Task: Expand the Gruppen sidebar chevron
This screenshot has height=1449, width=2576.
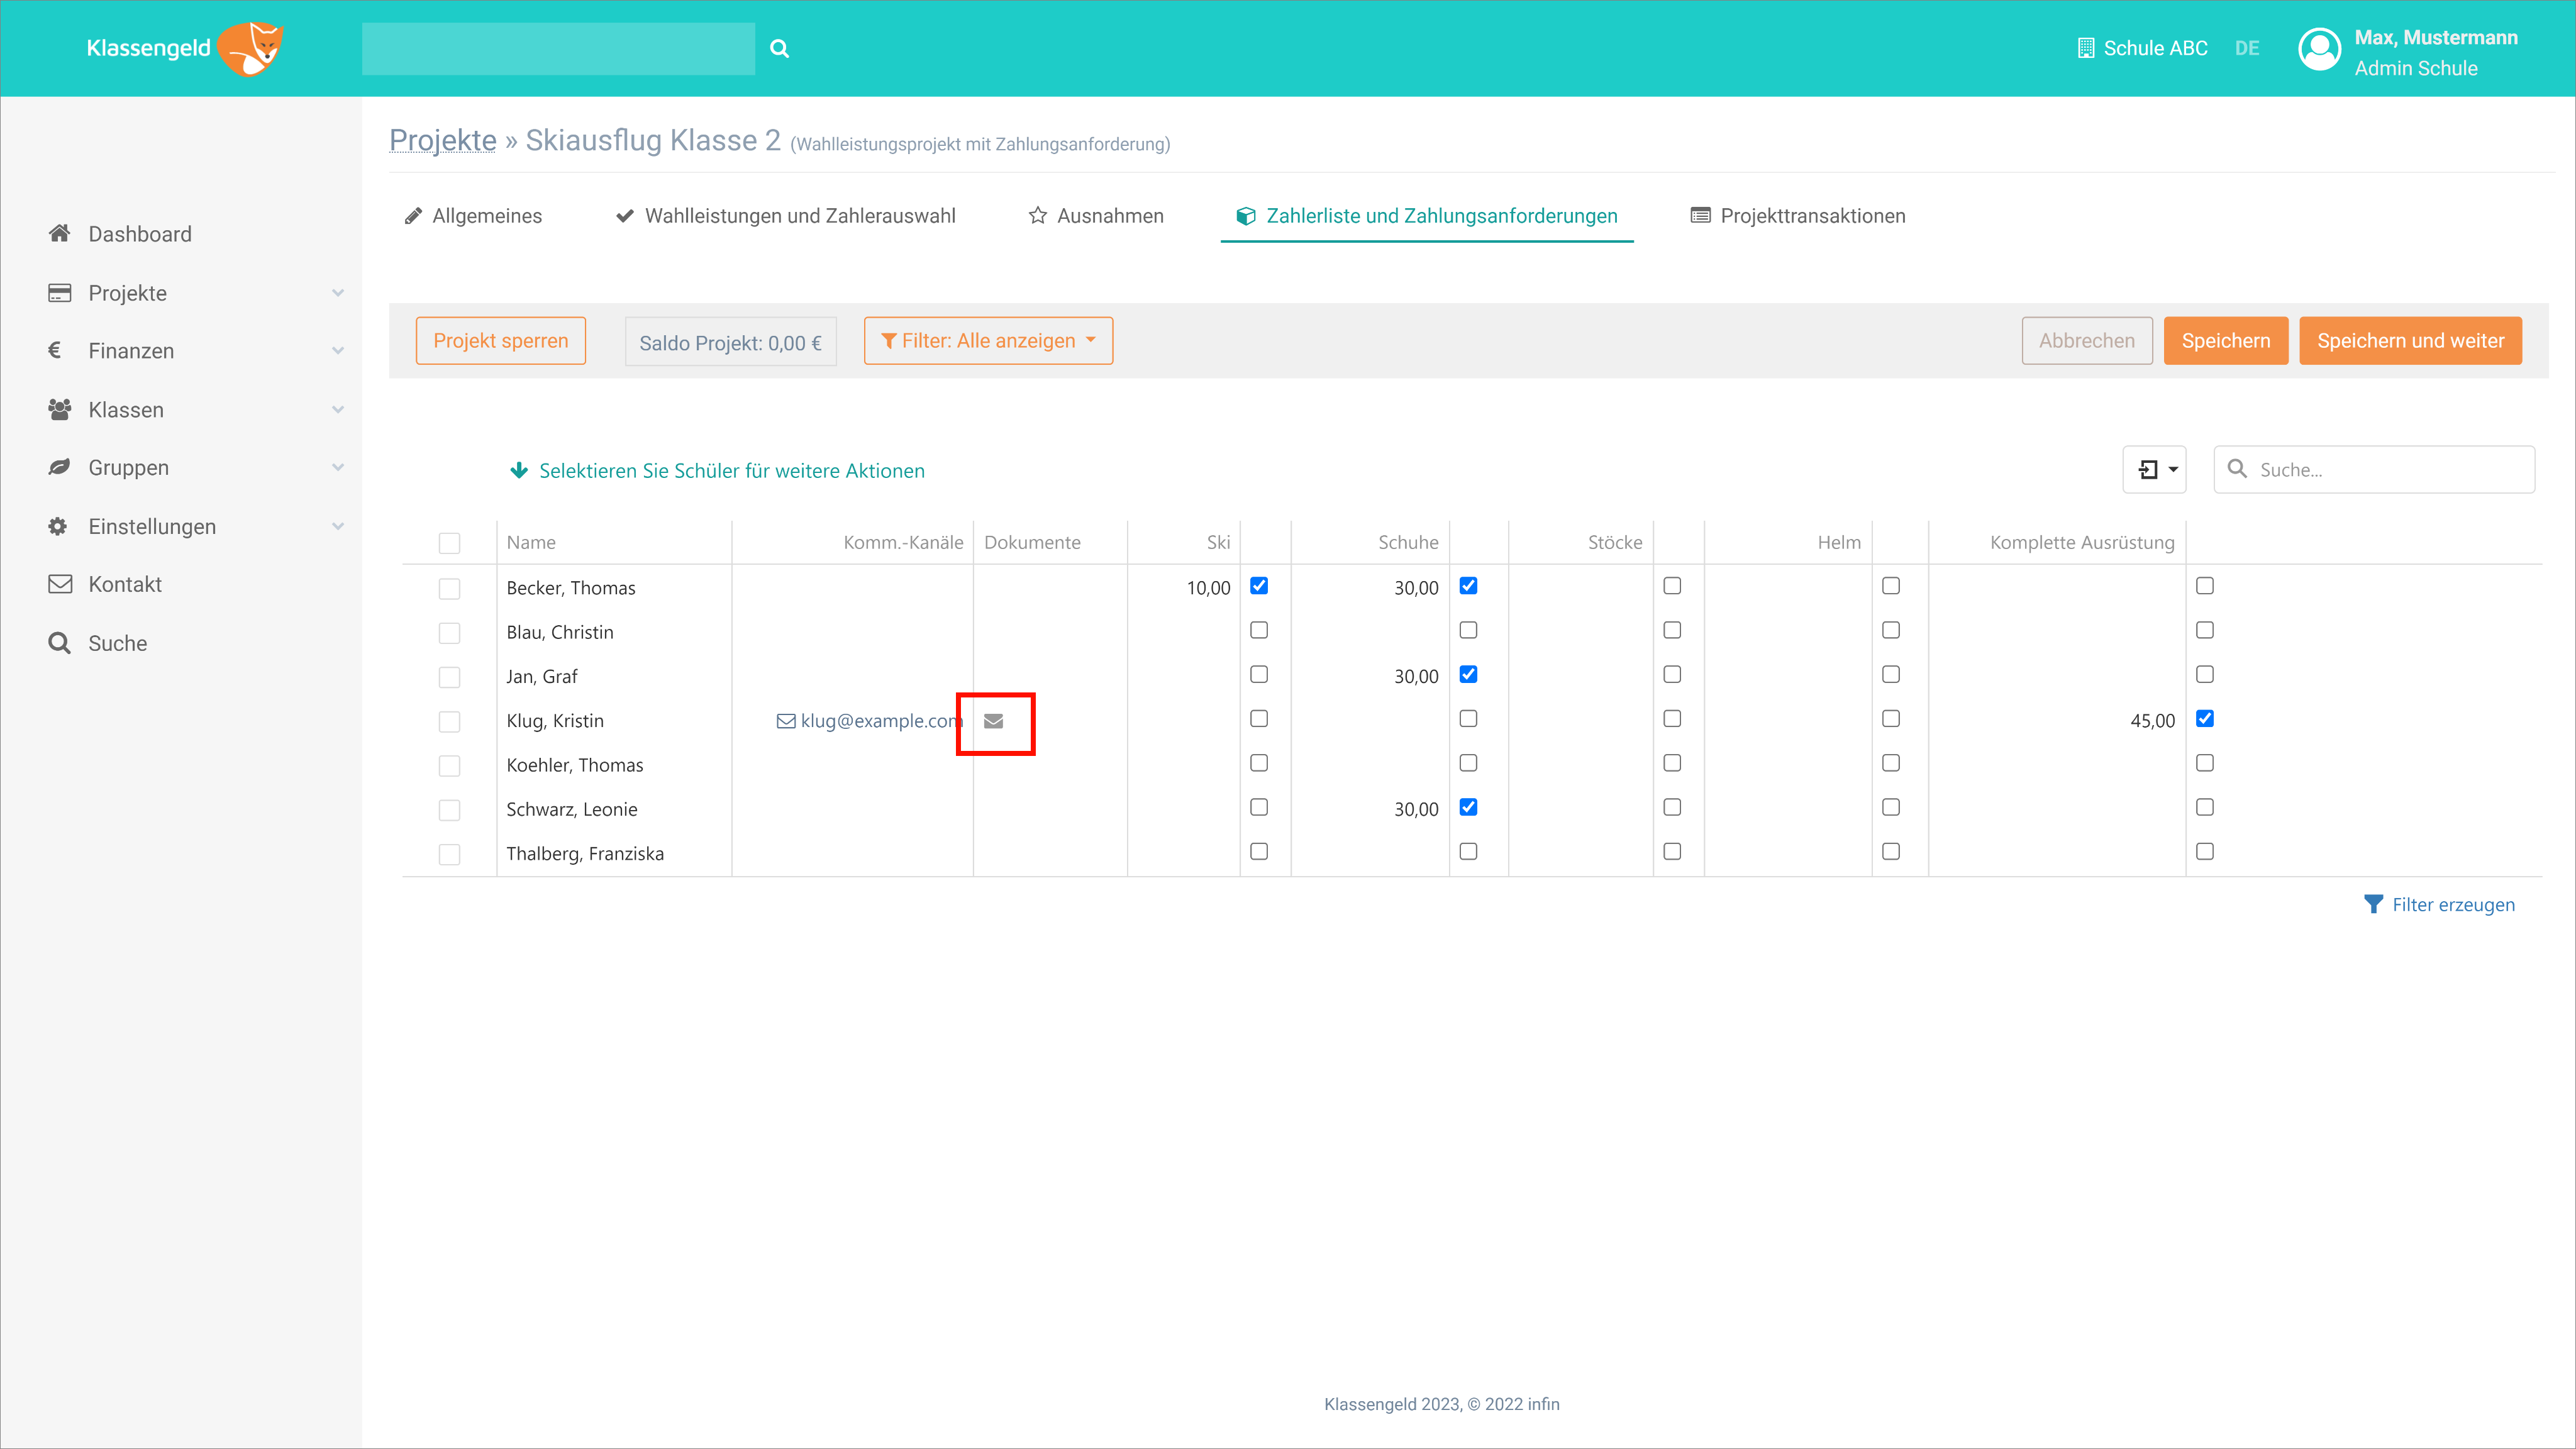Action: pos(338,468)
